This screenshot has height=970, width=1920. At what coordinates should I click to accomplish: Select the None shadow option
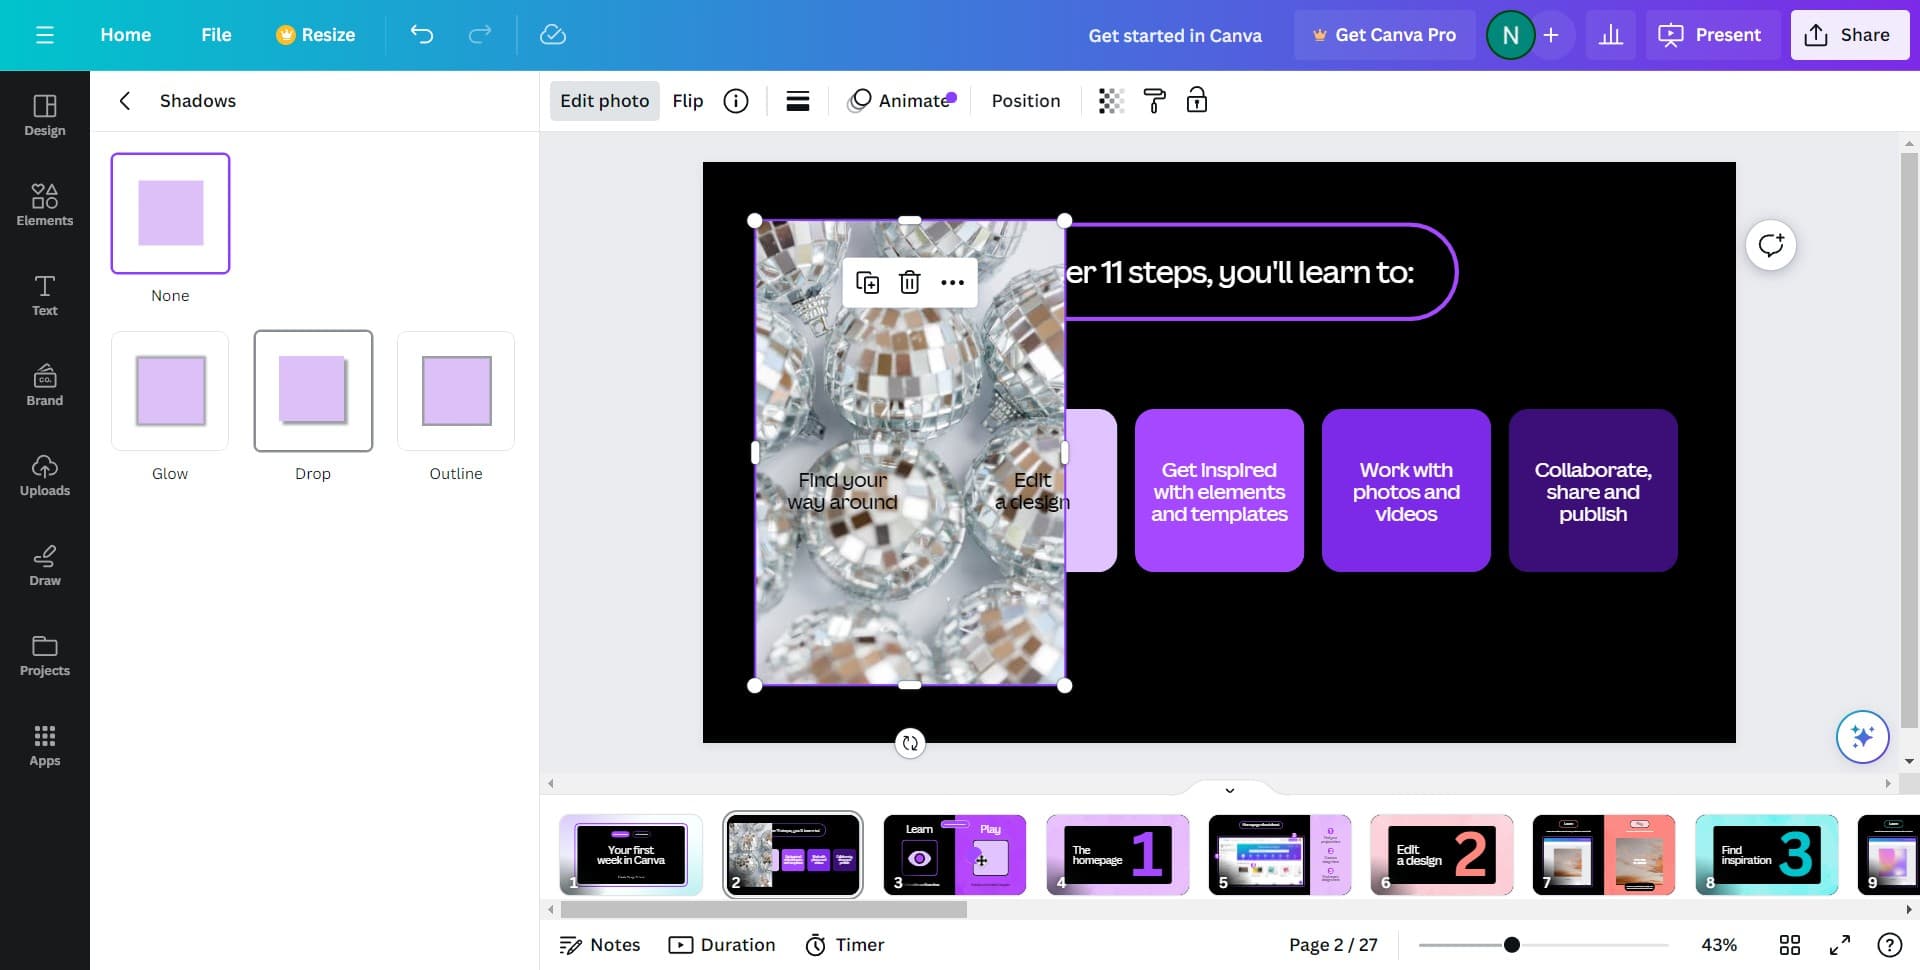(x=170, y=213)
